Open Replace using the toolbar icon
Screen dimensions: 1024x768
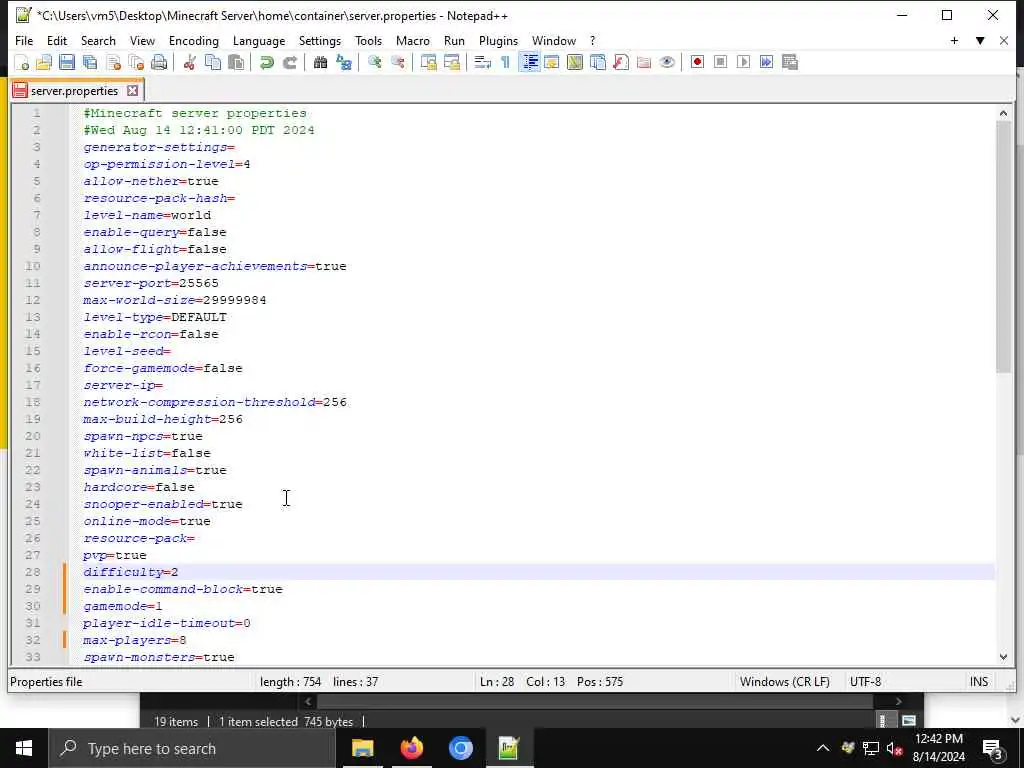click(x=344, y=62)
